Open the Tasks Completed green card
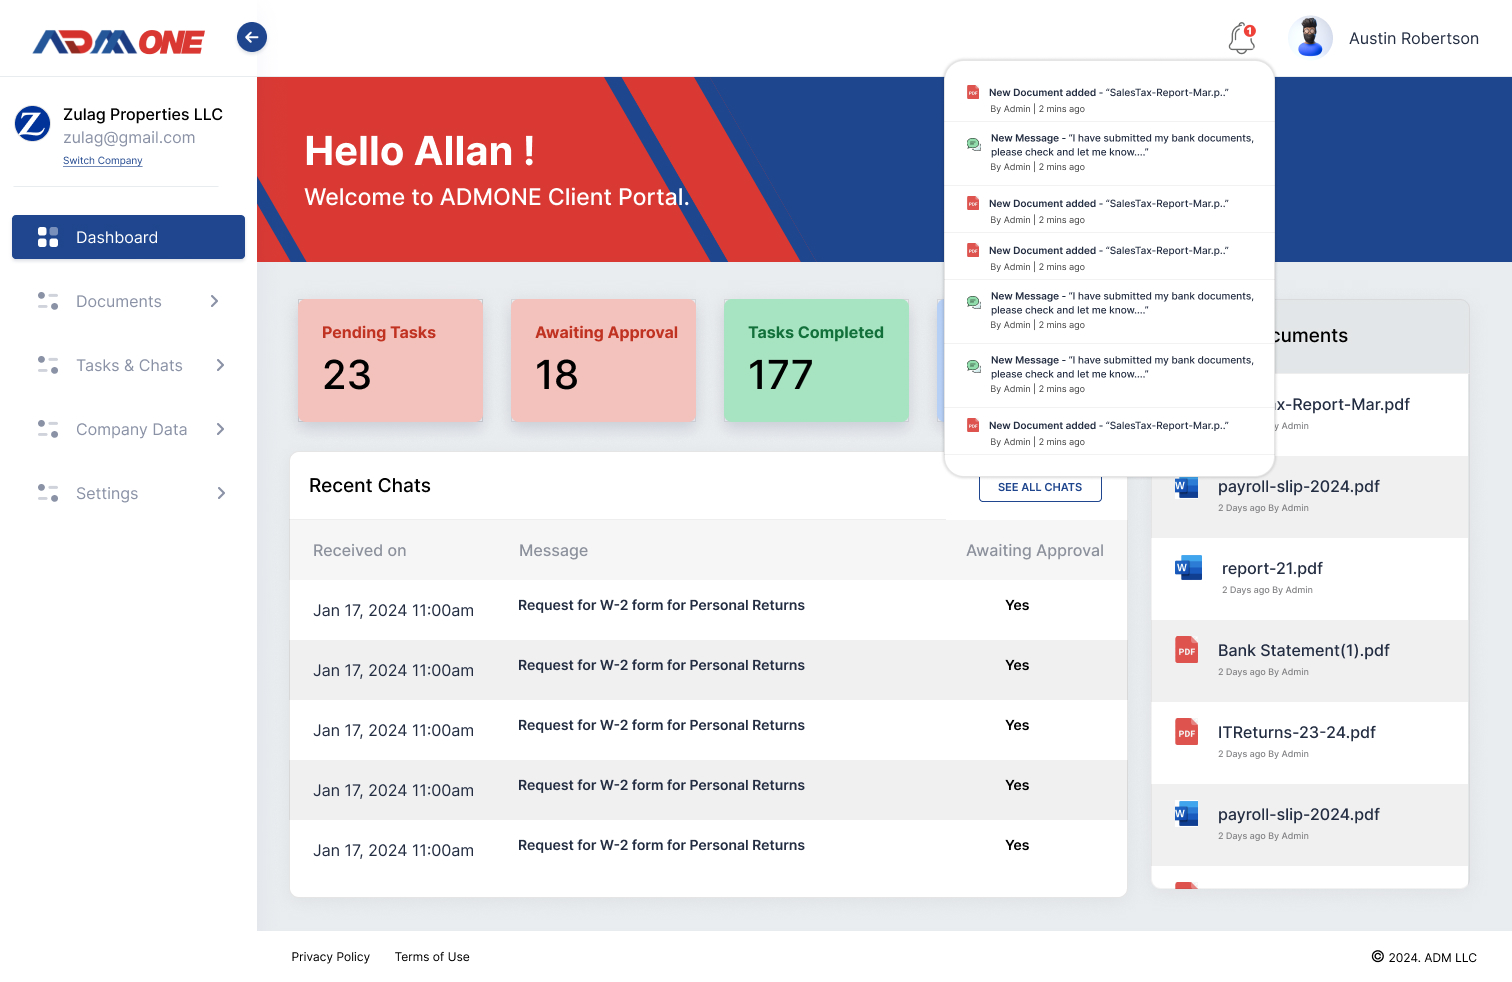This screenshot has width=1512, height=982. [816, 360]
